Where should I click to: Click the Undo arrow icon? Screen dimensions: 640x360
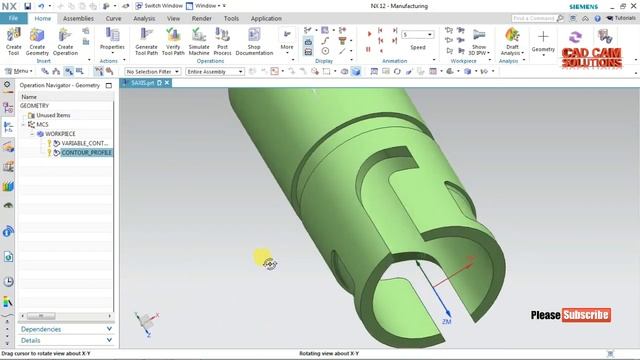pyautogui.click(x=41, y=6)
